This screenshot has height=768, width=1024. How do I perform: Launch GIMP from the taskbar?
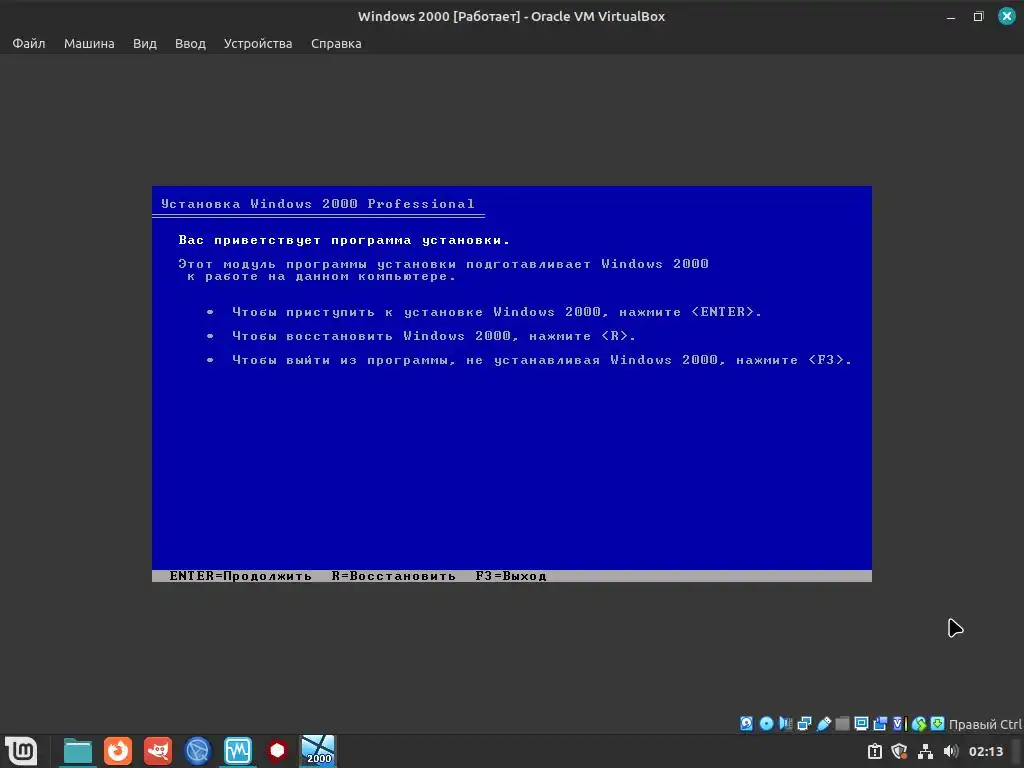coord(158,751)
